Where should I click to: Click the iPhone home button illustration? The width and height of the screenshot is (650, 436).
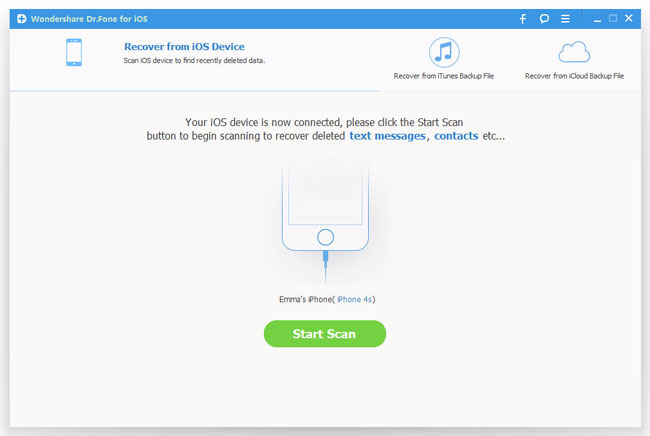coord(324,238)
